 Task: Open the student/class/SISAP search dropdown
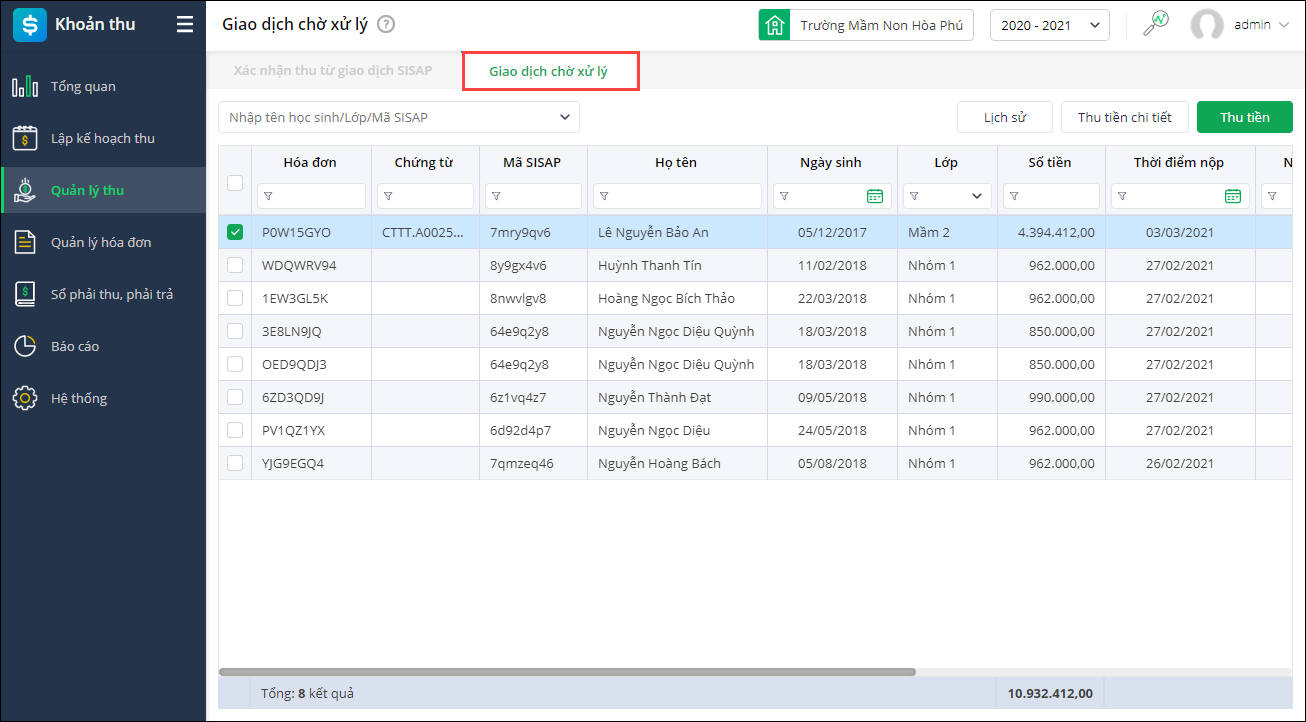click(399, 117)
